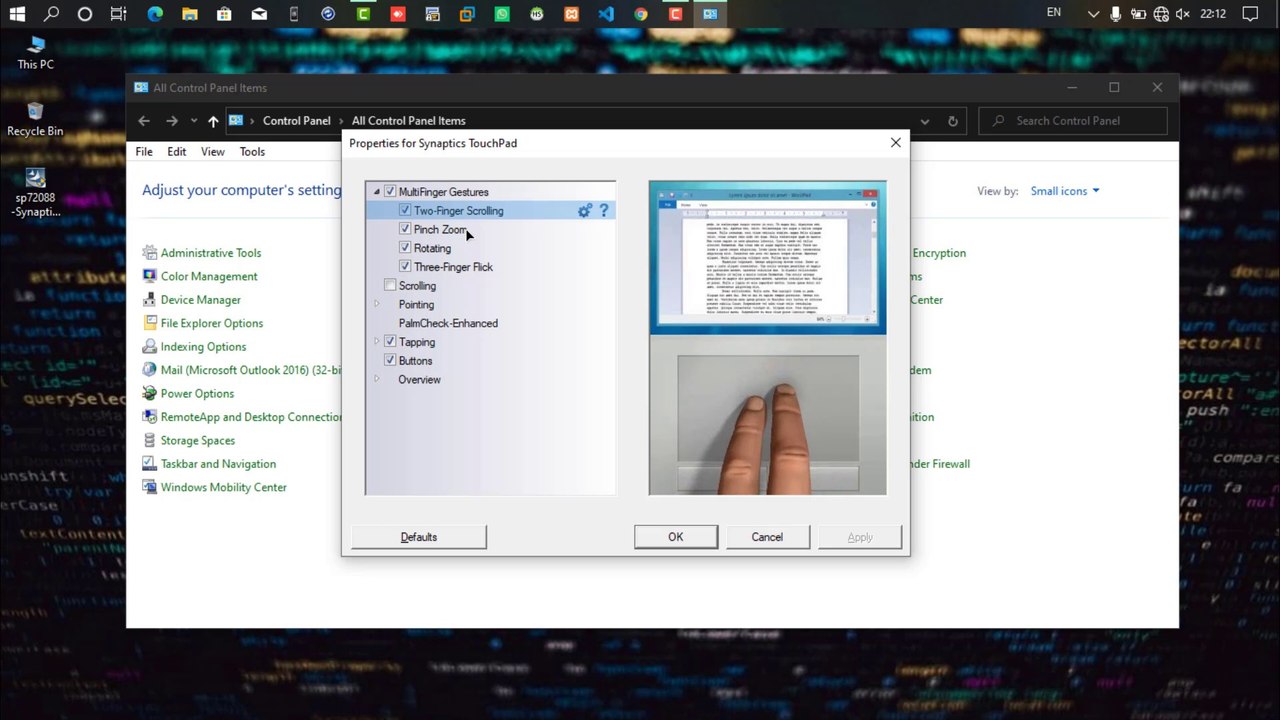Open the Windows Start menu

17,14
